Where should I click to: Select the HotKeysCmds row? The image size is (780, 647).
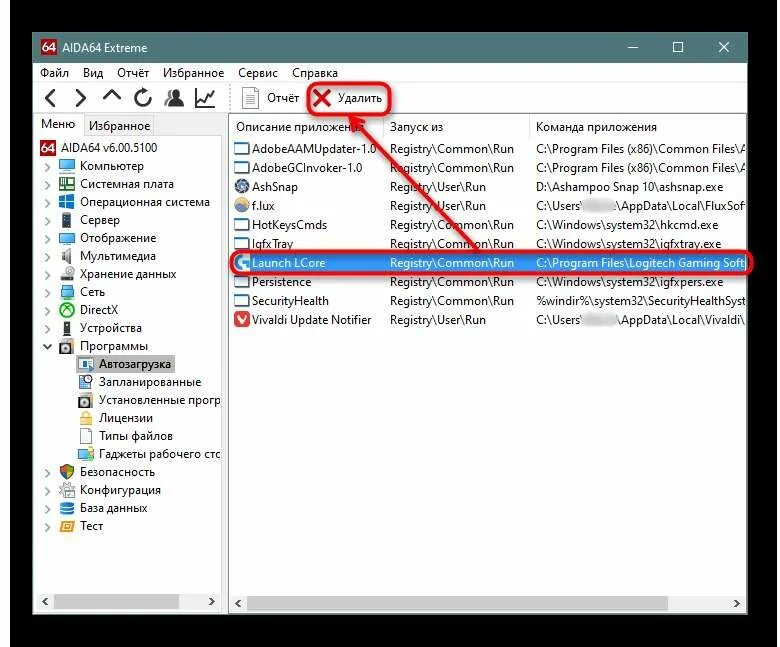489,225
